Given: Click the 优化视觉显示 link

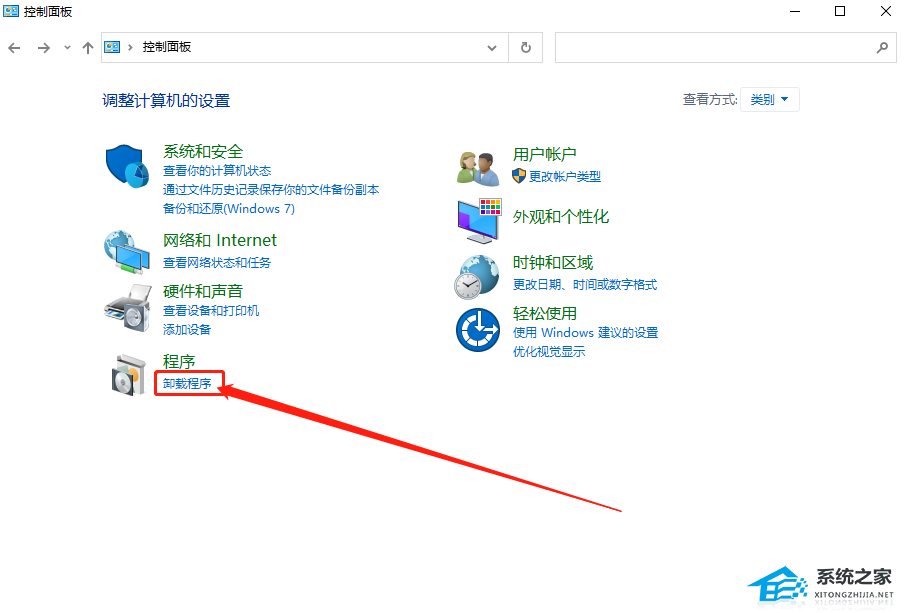Looking at the screenshot, I should [x=549, y=351].
